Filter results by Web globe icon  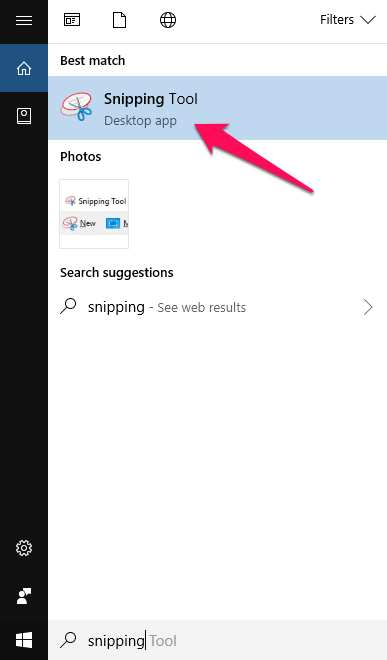click(168, 20)
